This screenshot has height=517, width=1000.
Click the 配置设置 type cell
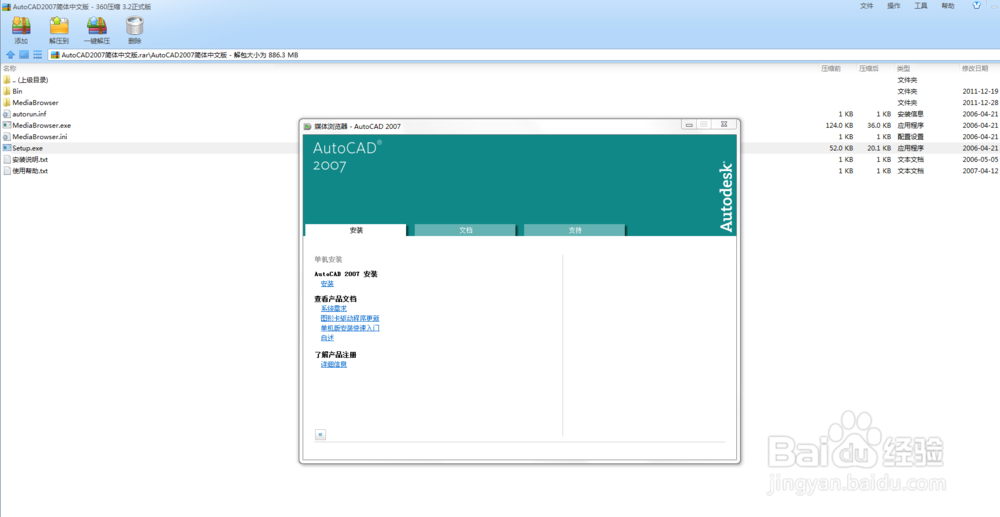click(910, 136)
